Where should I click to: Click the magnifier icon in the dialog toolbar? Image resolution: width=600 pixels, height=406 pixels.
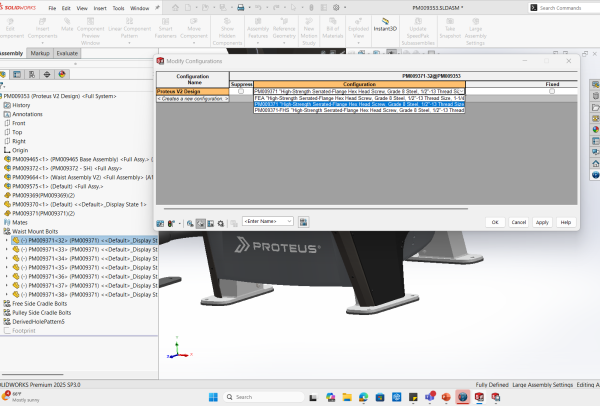(x=190, y=223)
